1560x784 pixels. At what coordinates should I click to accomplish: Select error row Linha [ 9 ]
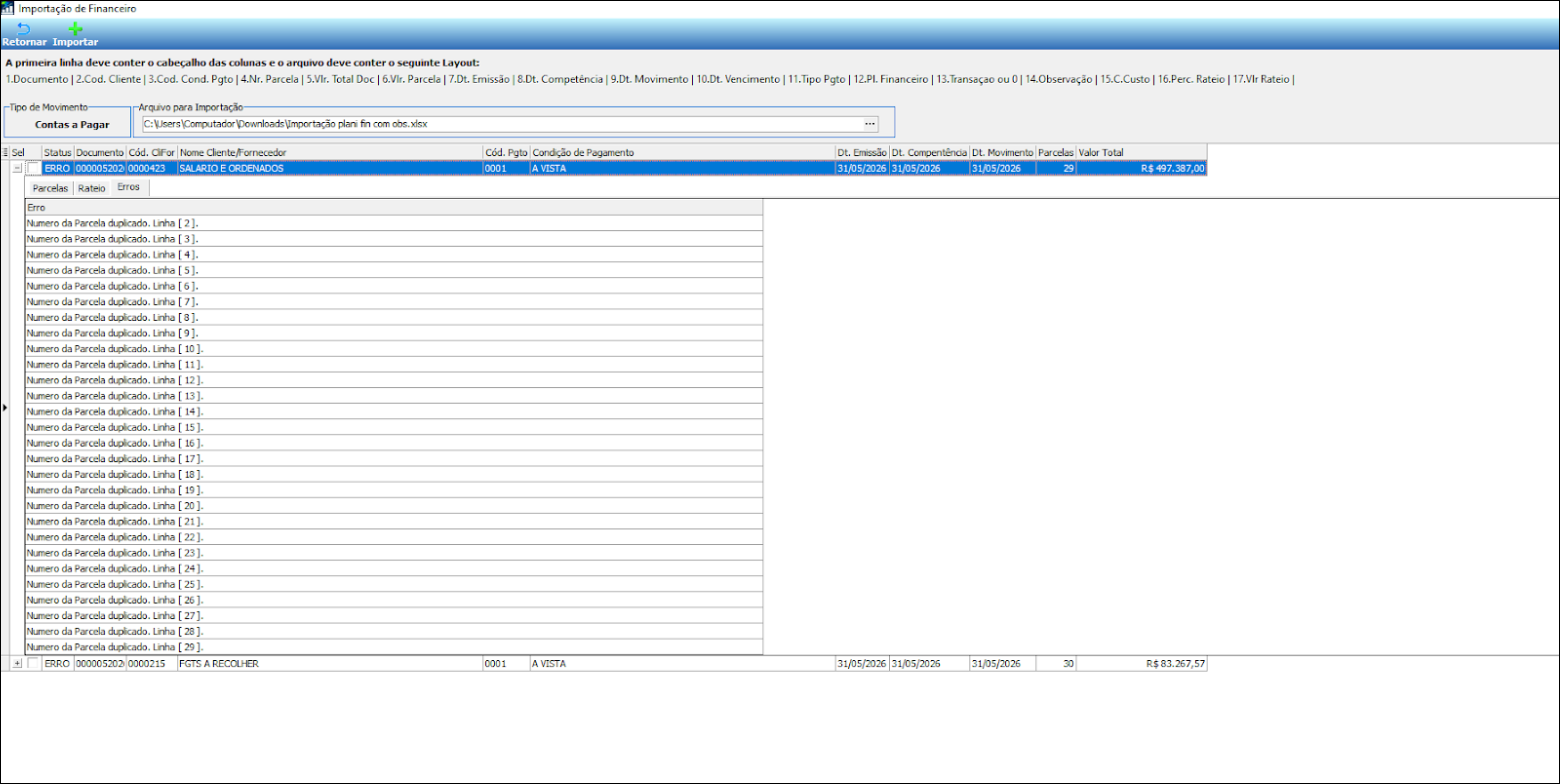[x=394, y=333]
